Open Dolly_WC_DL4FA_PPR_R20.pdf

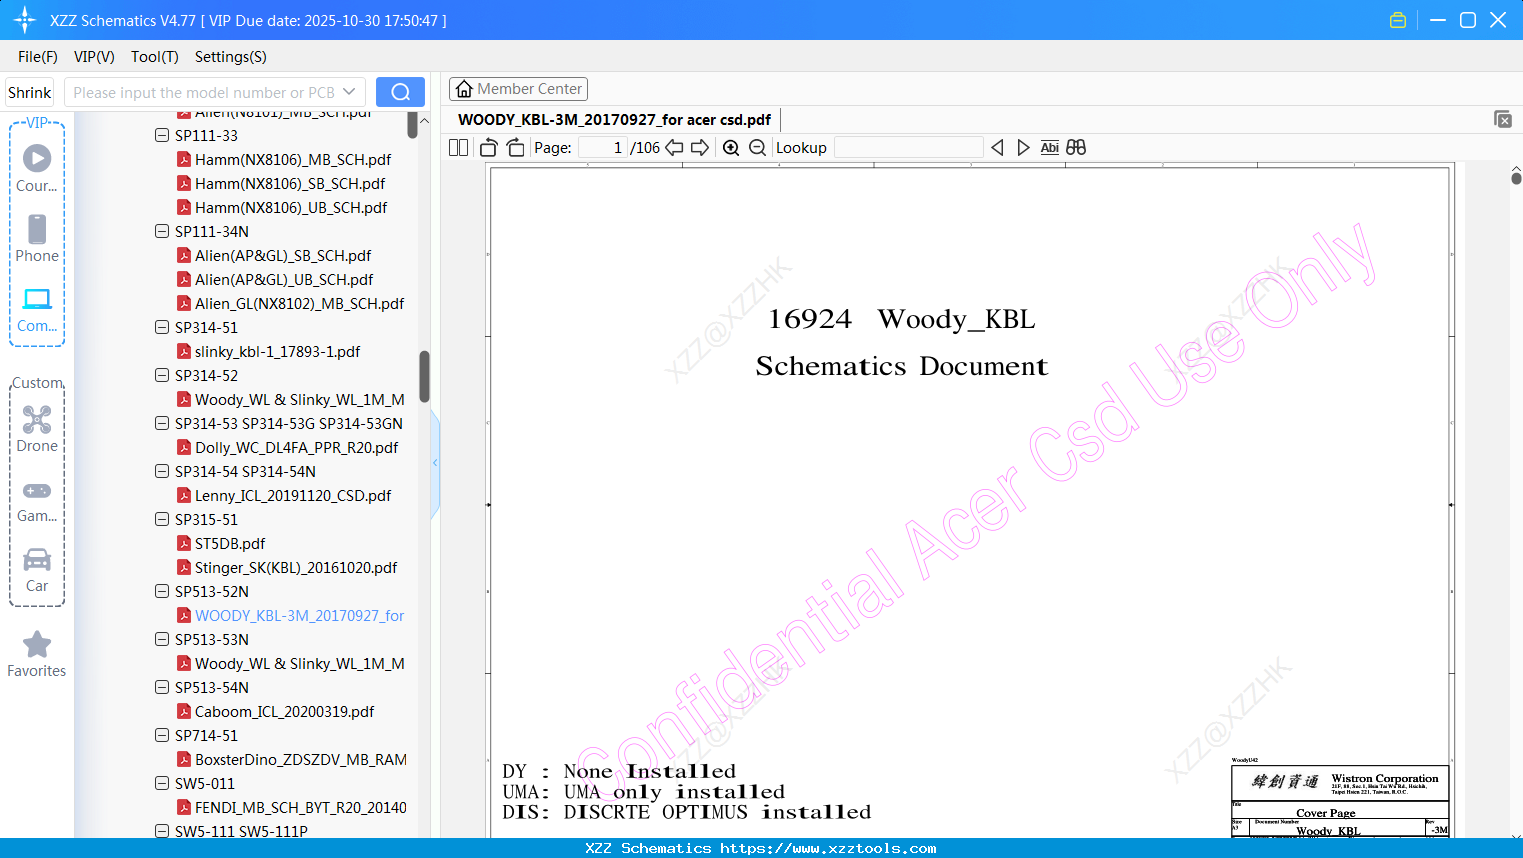pyautogui.click(x=297, y=447)
